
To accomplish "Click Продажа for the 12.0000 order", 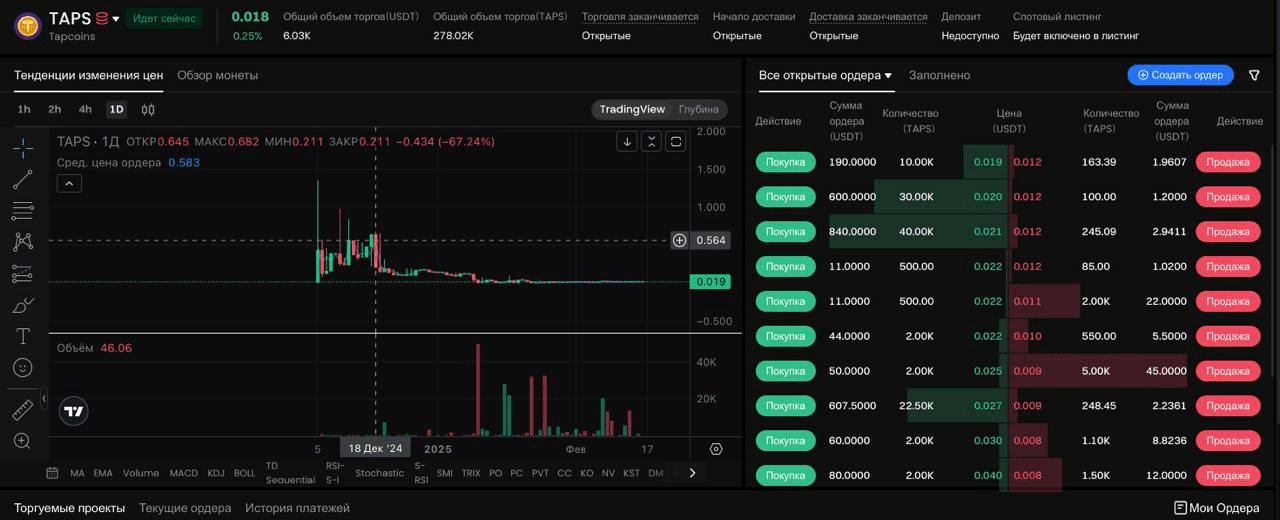I will (1228, 475).
